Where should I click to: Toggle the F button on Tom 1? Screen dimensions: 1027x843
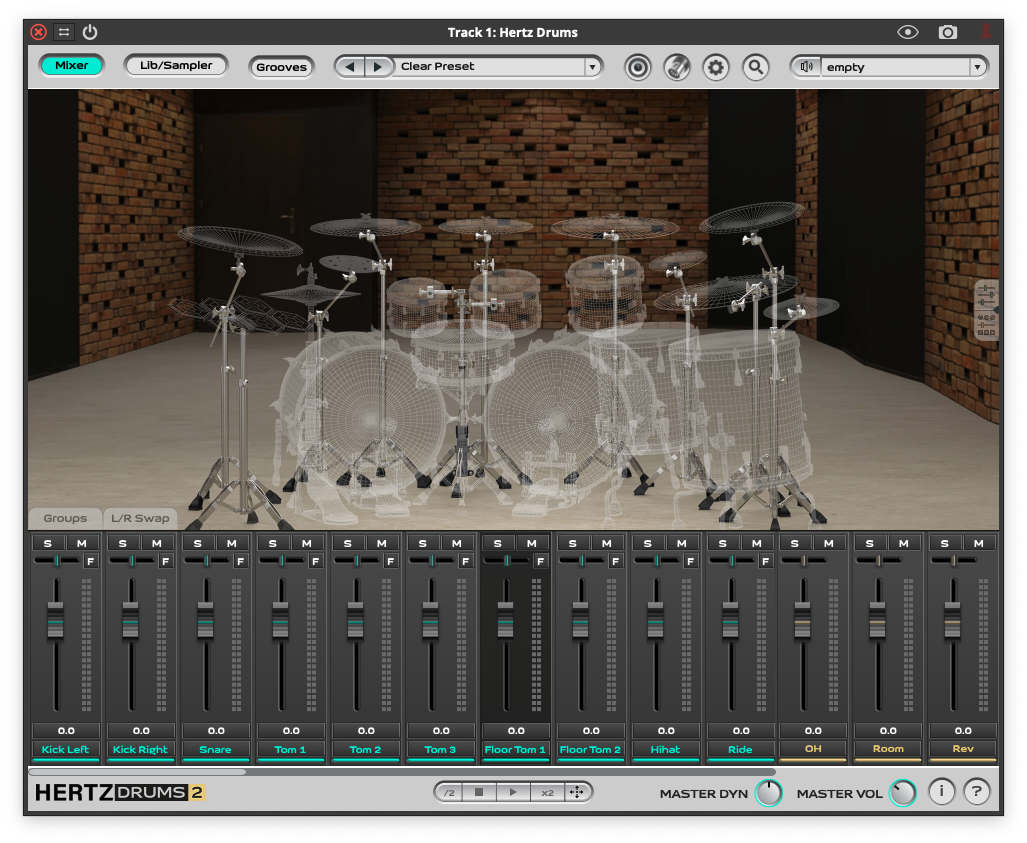315,561
